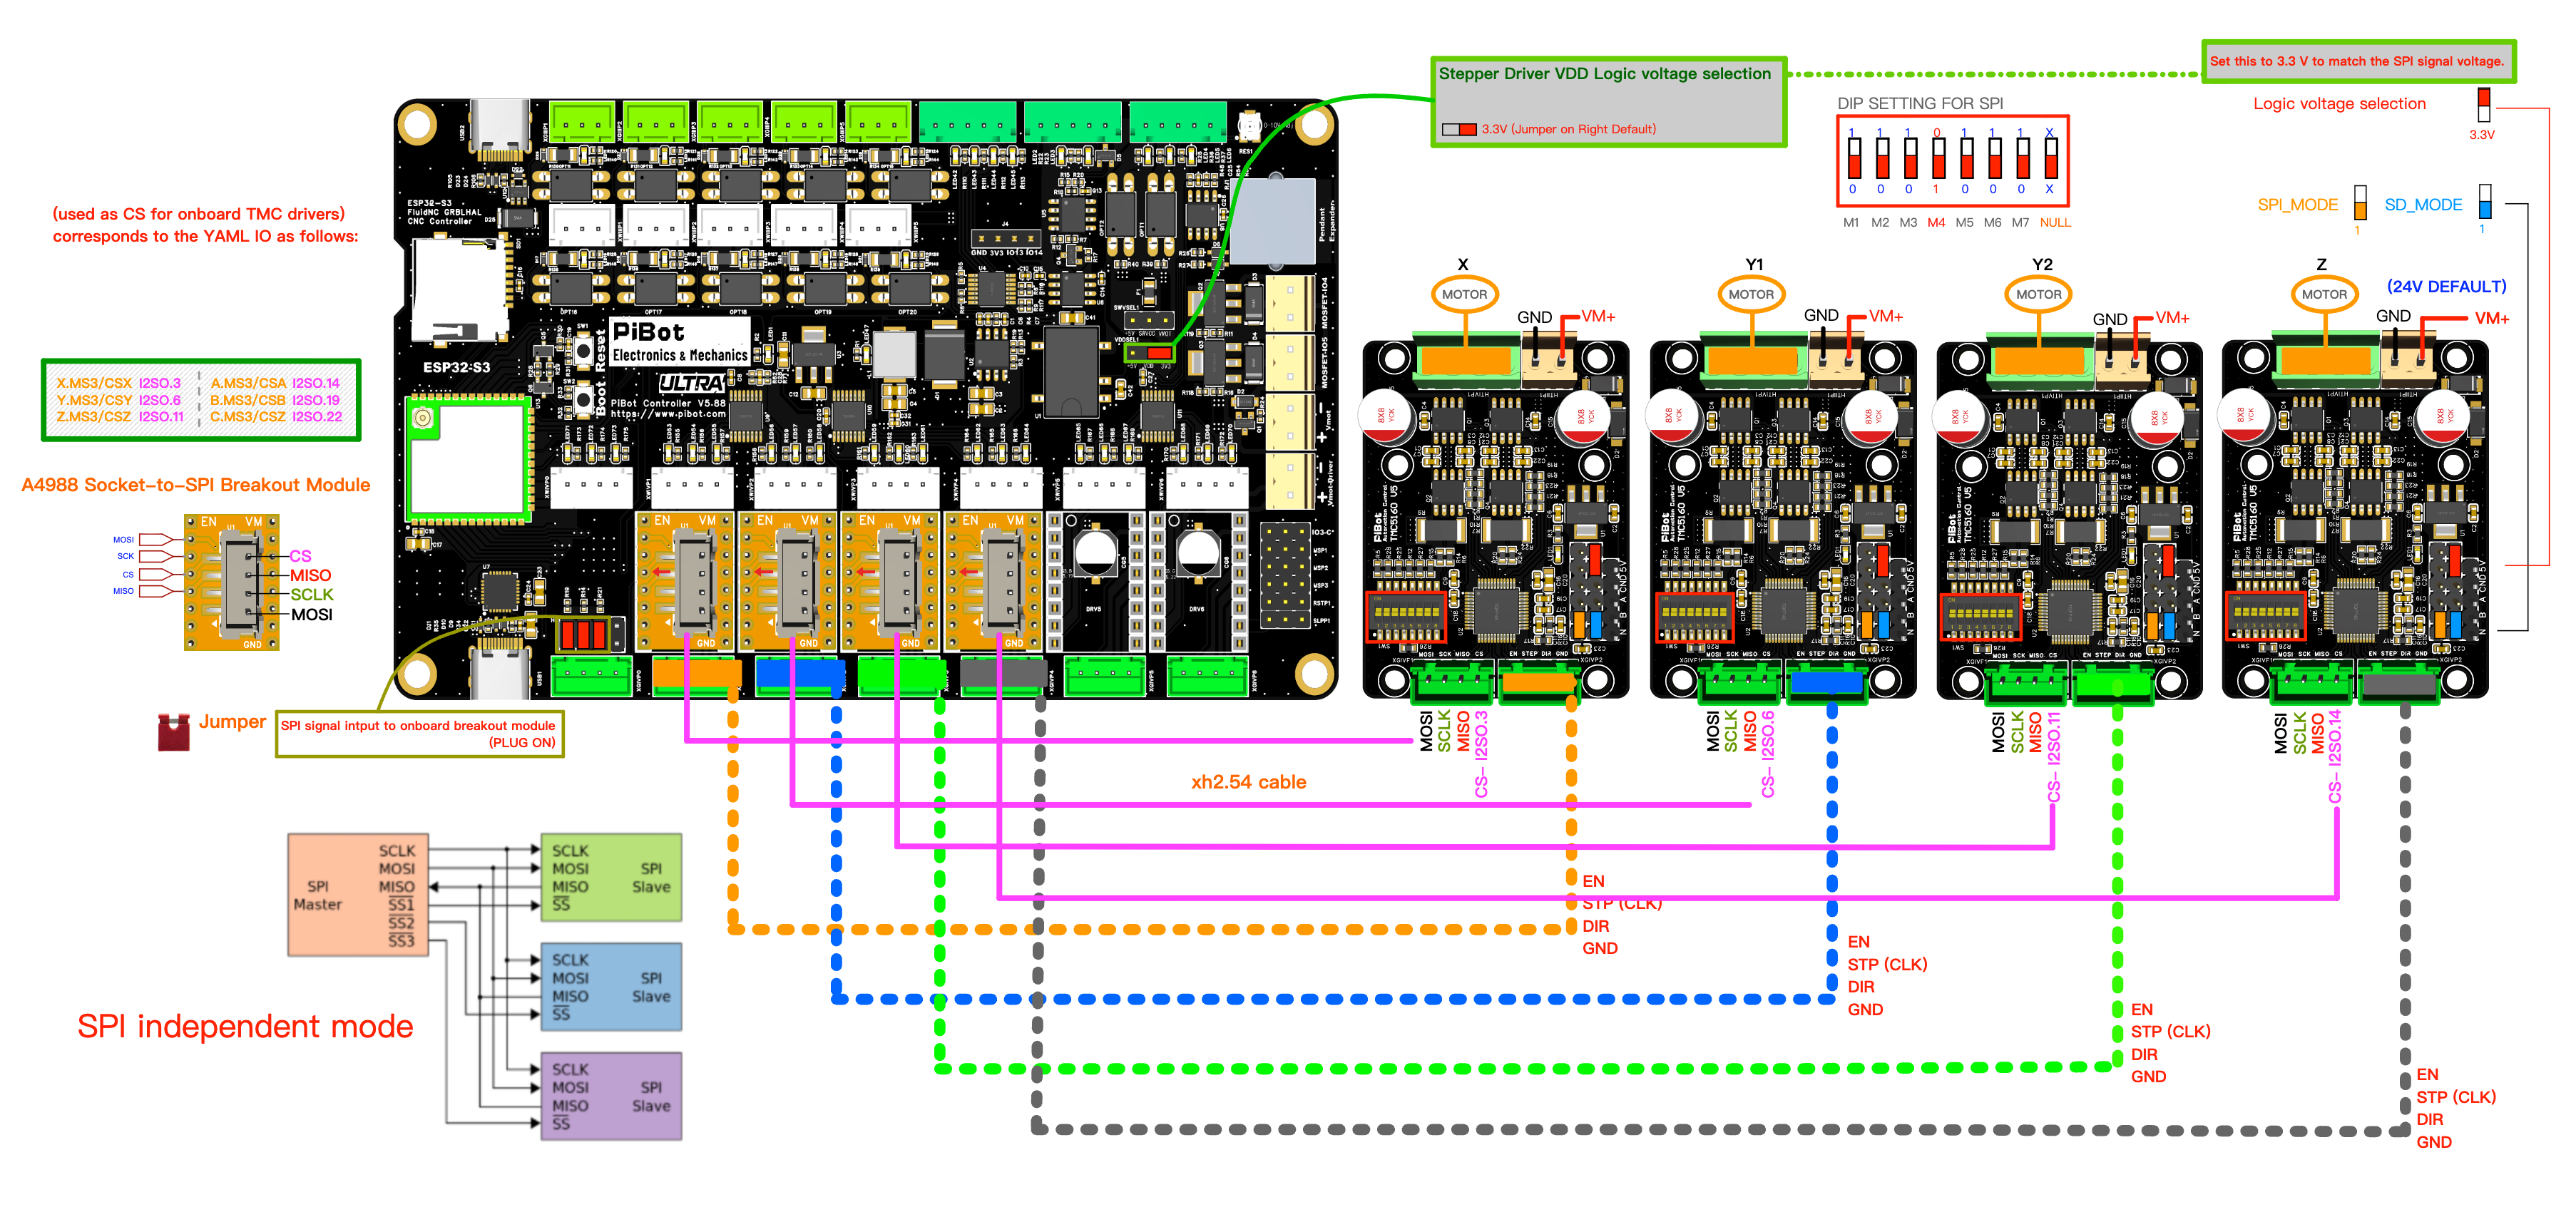Click the 'Logic voltage selection' label
The image size is (2576, 1212).
(x=2339, y=103)
